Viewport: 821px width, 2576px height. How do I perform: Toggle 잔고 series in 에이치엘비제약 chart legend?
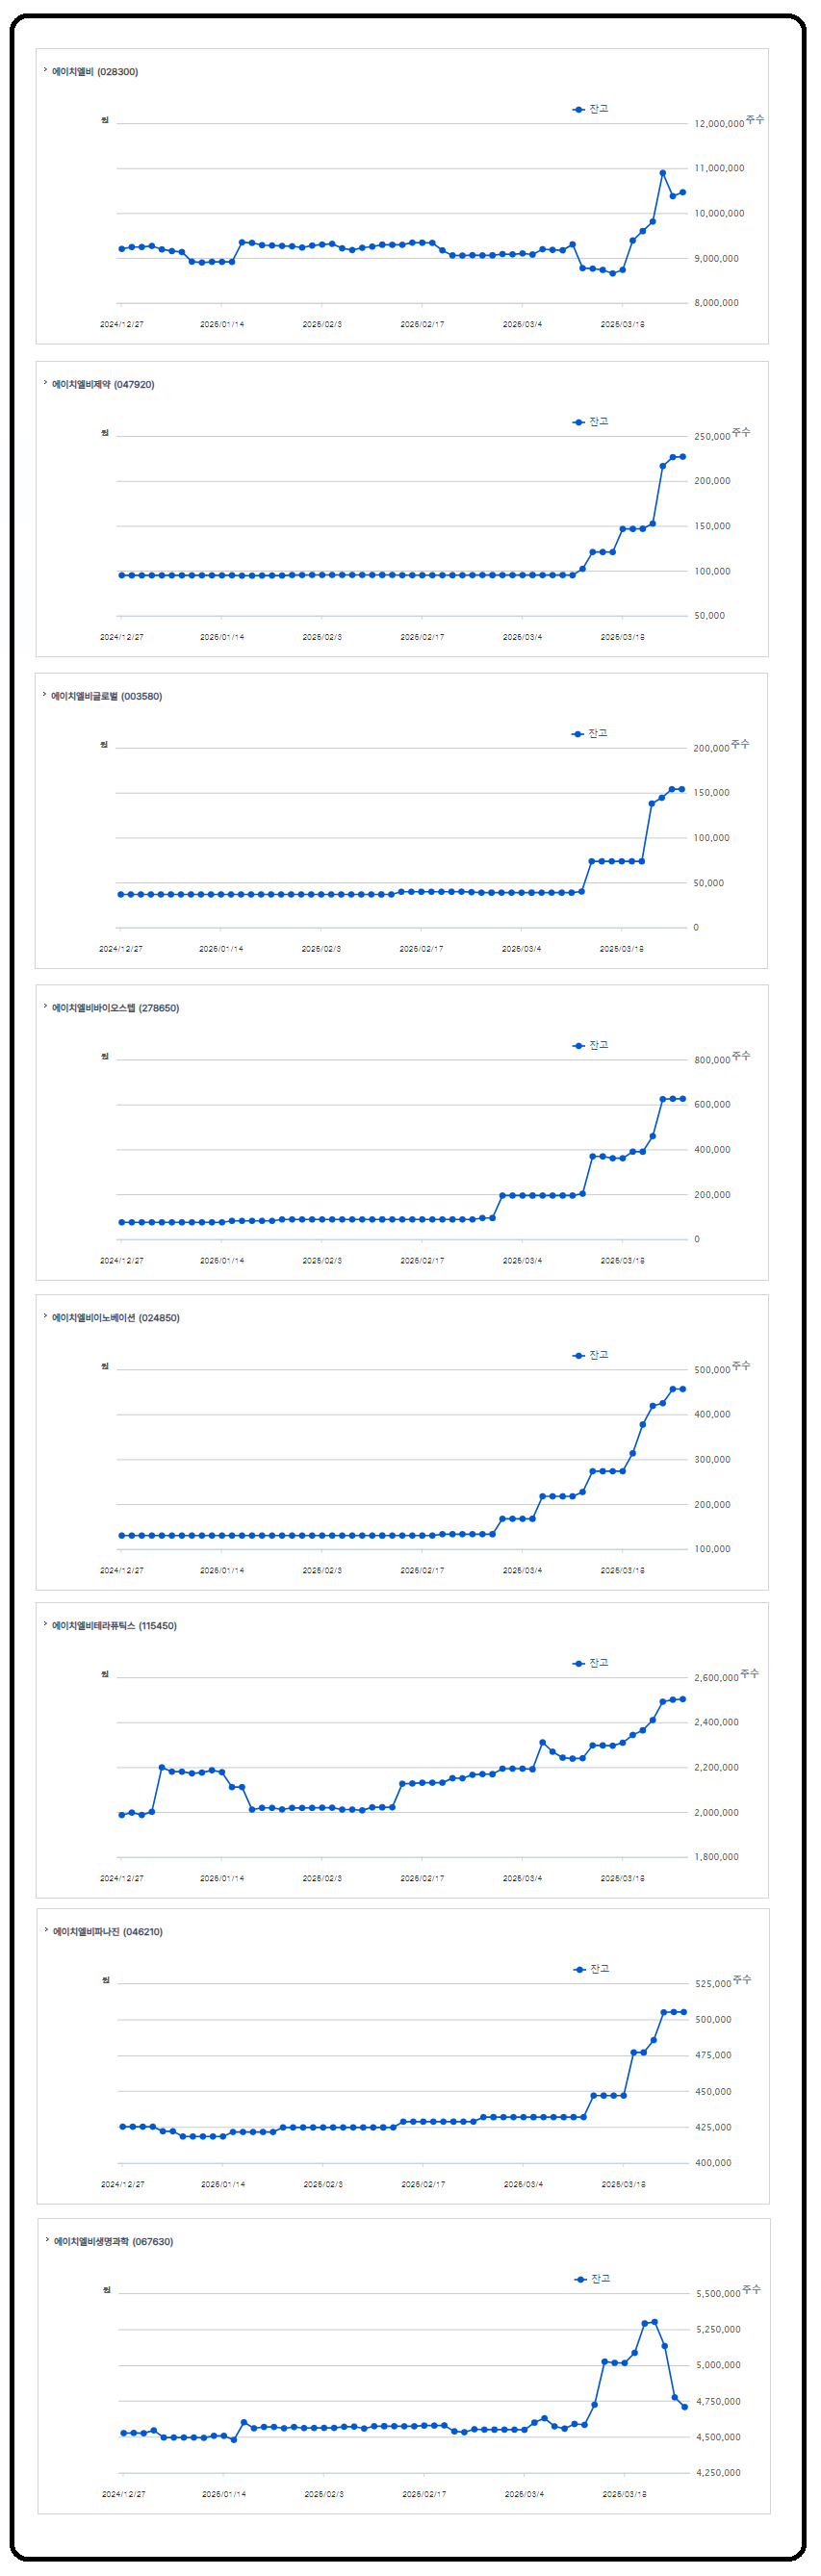pyautogui.click(x=591, y=422)
